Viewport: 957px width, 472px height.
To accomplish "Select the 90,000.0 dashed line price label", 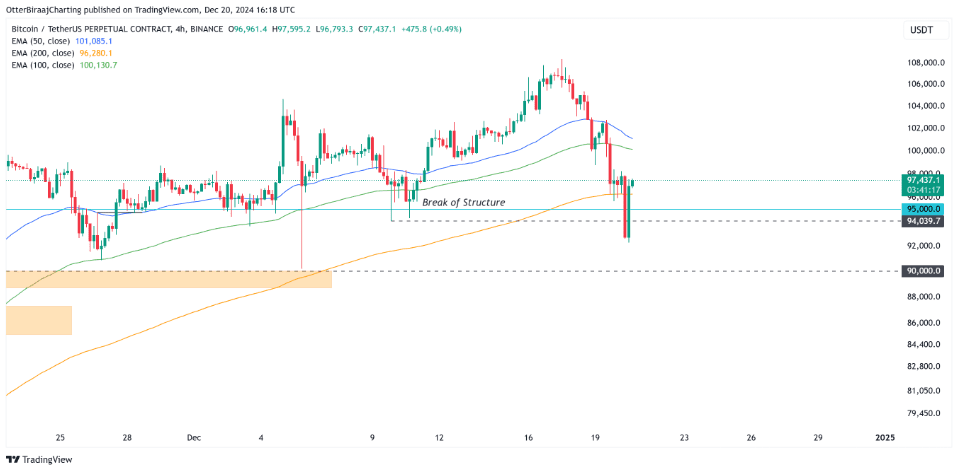I will pyautogui.click(x=923, y=270).
